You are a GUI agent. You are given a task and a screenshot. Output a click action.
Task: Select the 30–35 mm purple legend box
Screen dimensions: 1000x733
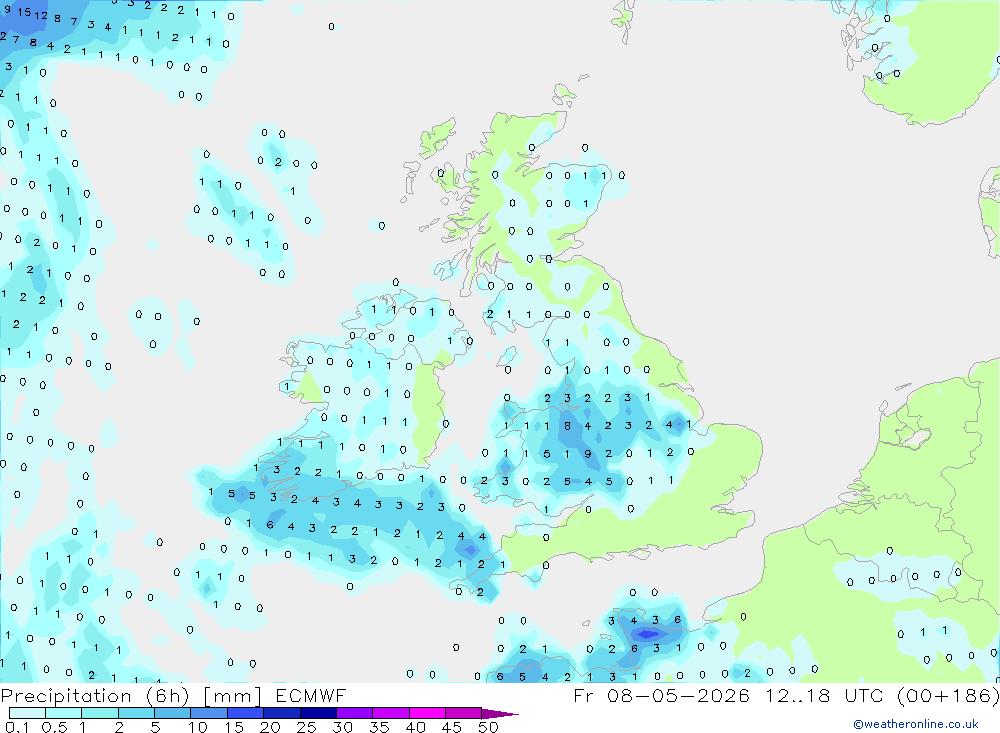pos(355,713)
